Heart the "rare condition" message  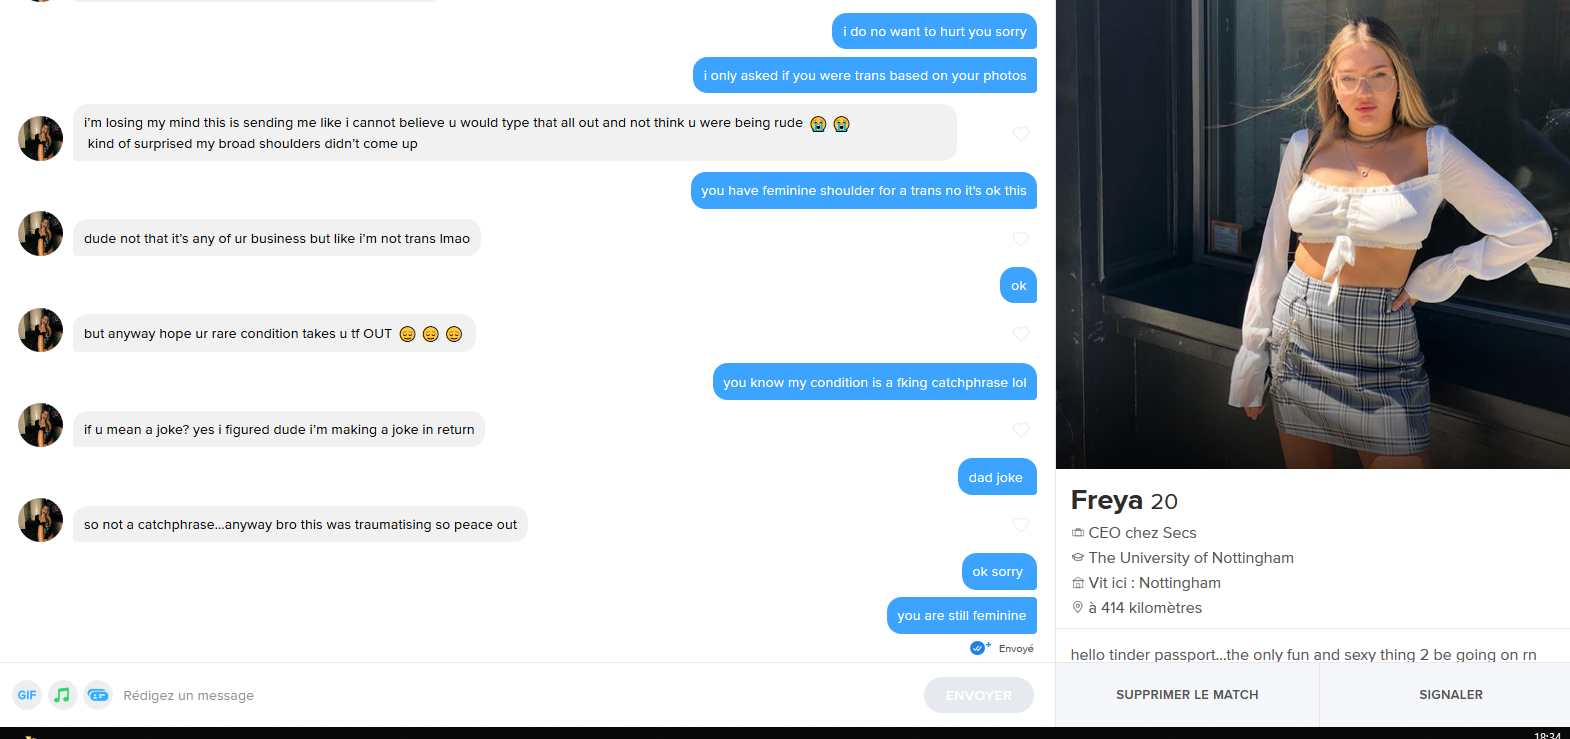coord(1021,334)
